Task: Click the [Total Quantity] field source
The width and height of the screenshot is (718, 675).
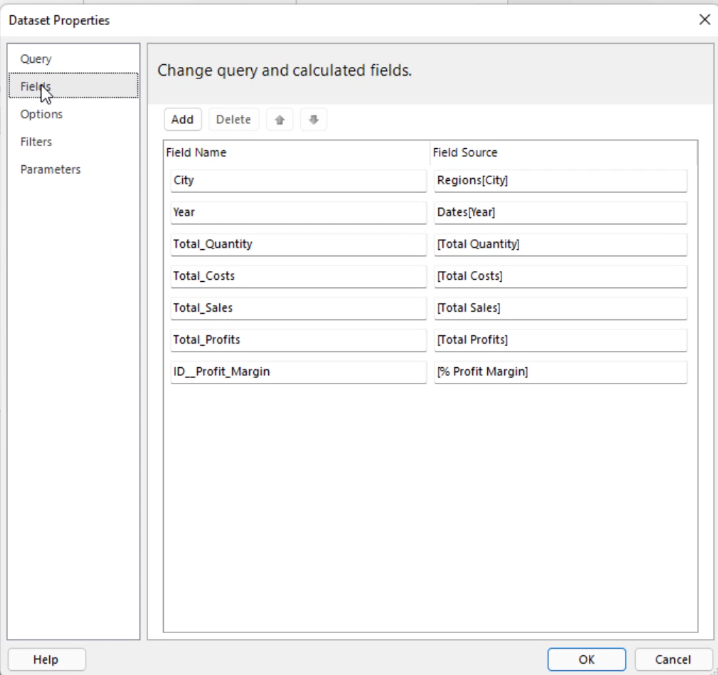Action: coord(561,244)
